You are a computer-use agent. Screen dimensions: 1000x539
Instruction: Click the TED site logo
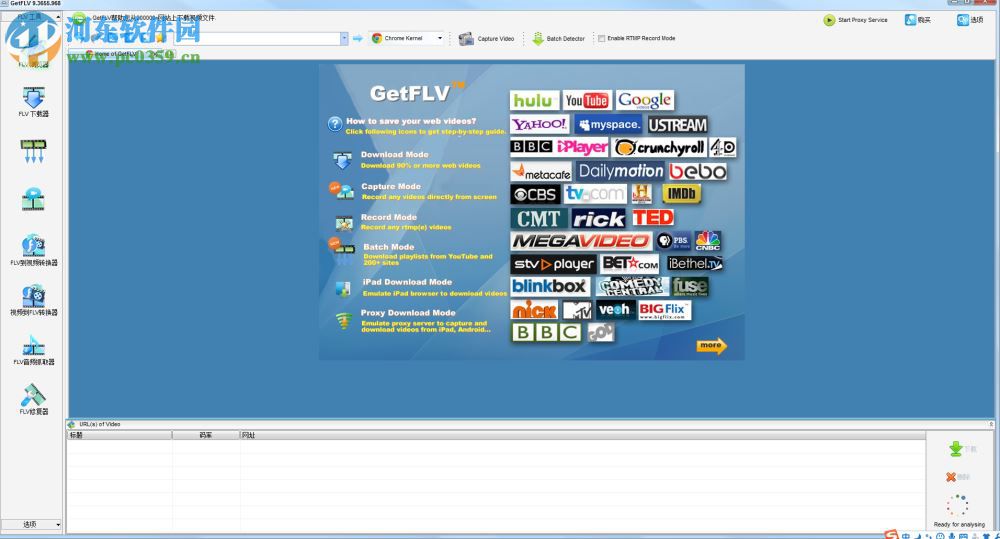(x=653, y=218)
